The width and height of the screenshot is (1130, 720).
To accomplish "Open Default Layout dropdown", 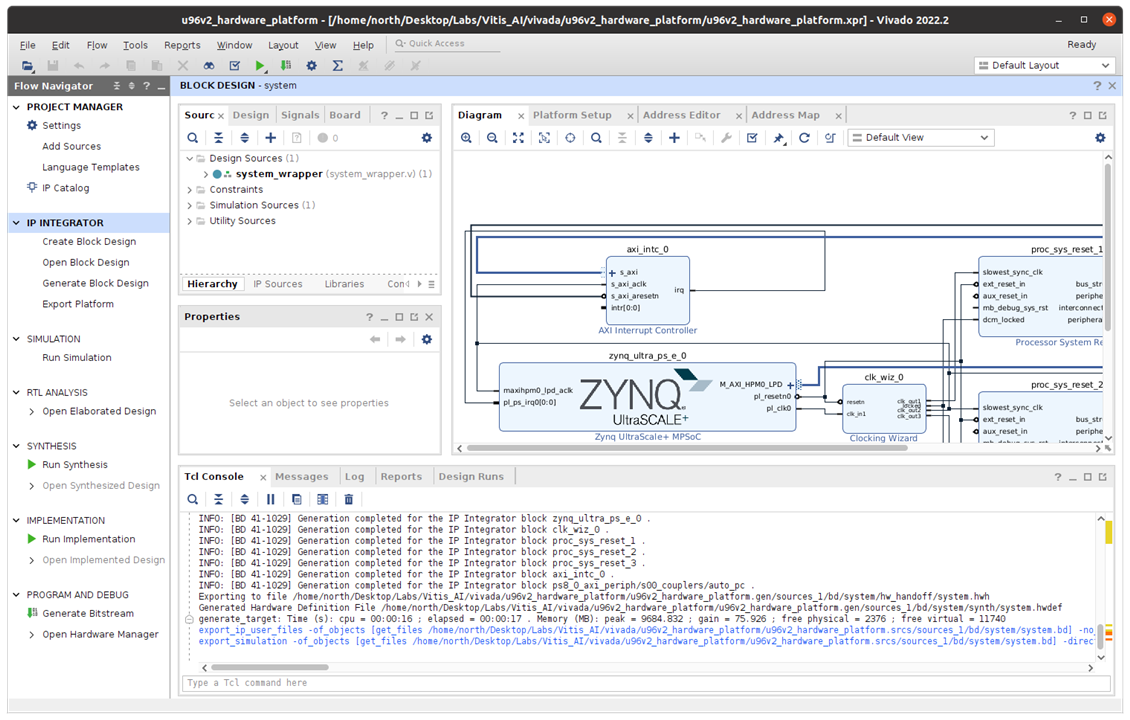I will (1044, 66).
